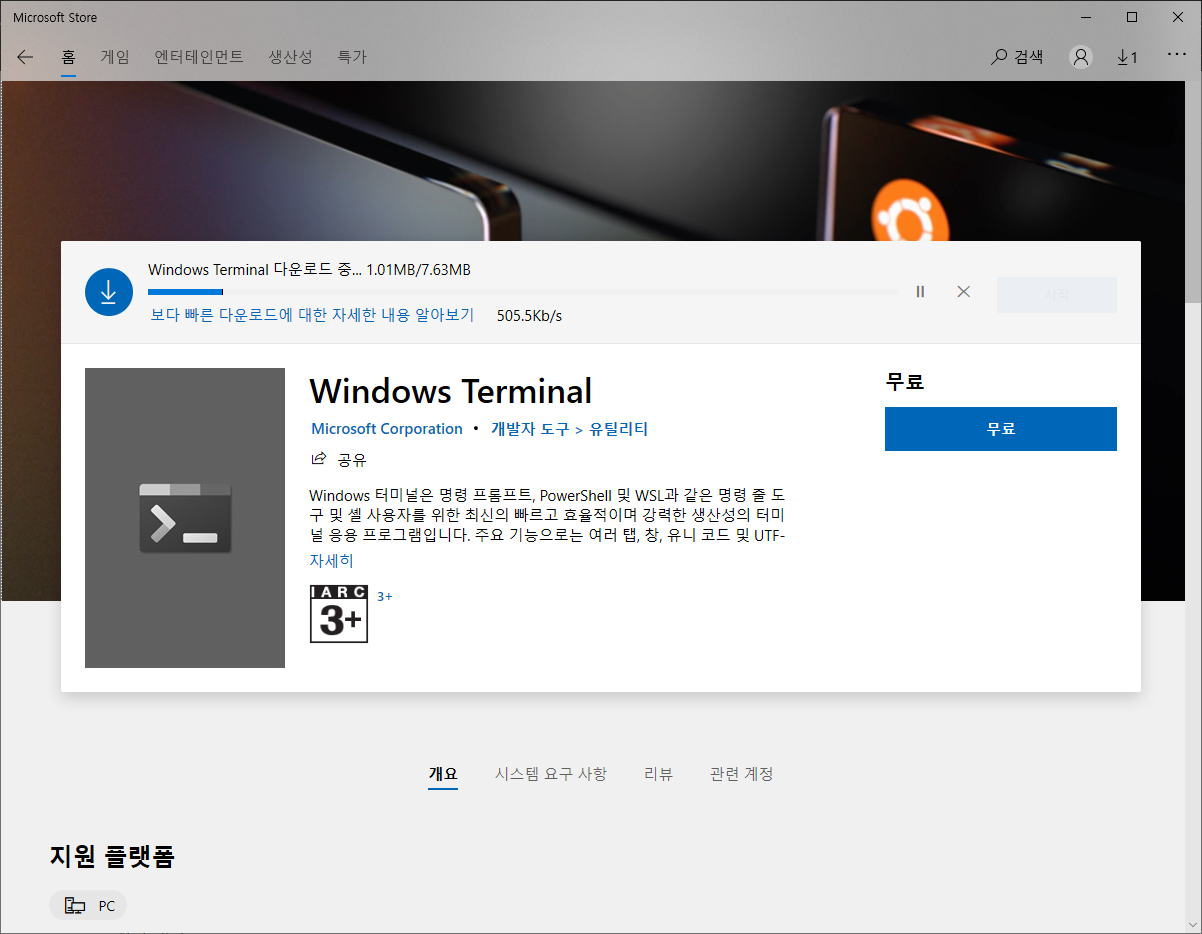Maximize the Microsoft Store window
Image resolution: width=1202 pixels, height=934 pixels.
coord(1132,17)
